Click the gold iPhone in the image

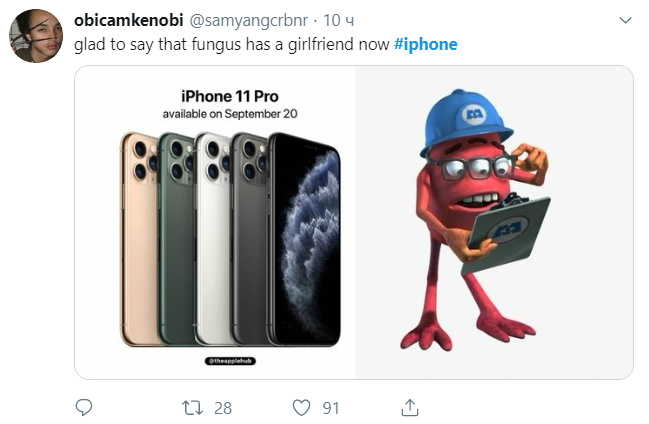(137, 240)
